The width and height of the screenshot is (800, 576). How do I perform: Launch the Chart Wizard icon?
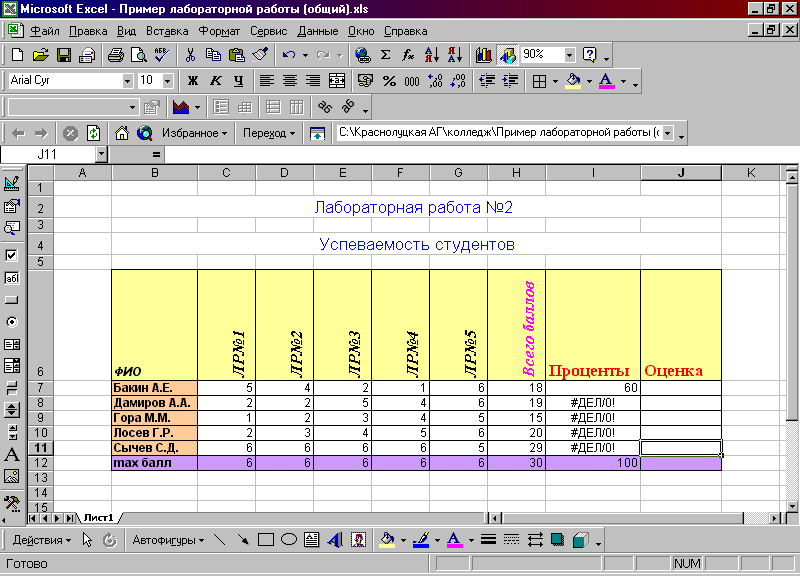pos(483,55)
